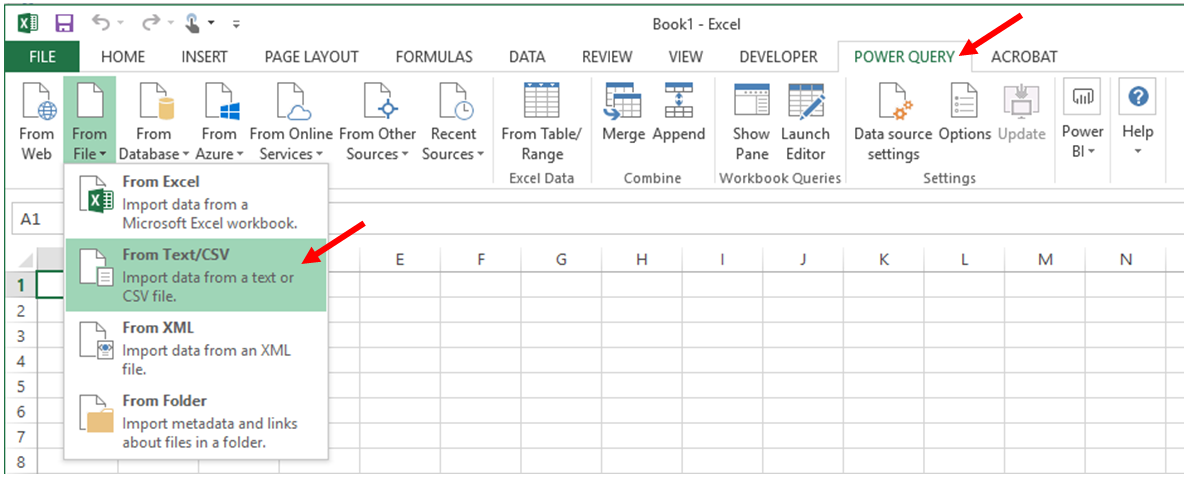Switch to the ACROBAT tab

click(1024, 57)
